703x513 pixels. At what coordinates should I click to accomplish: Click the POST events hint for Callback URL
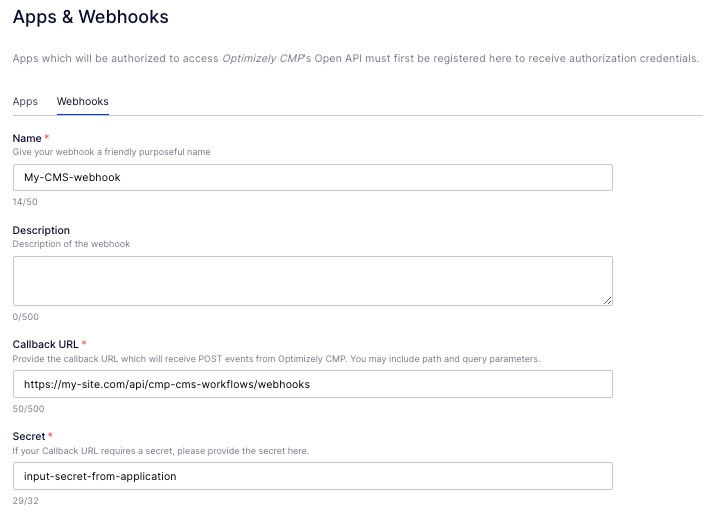[x=276, y=358]
